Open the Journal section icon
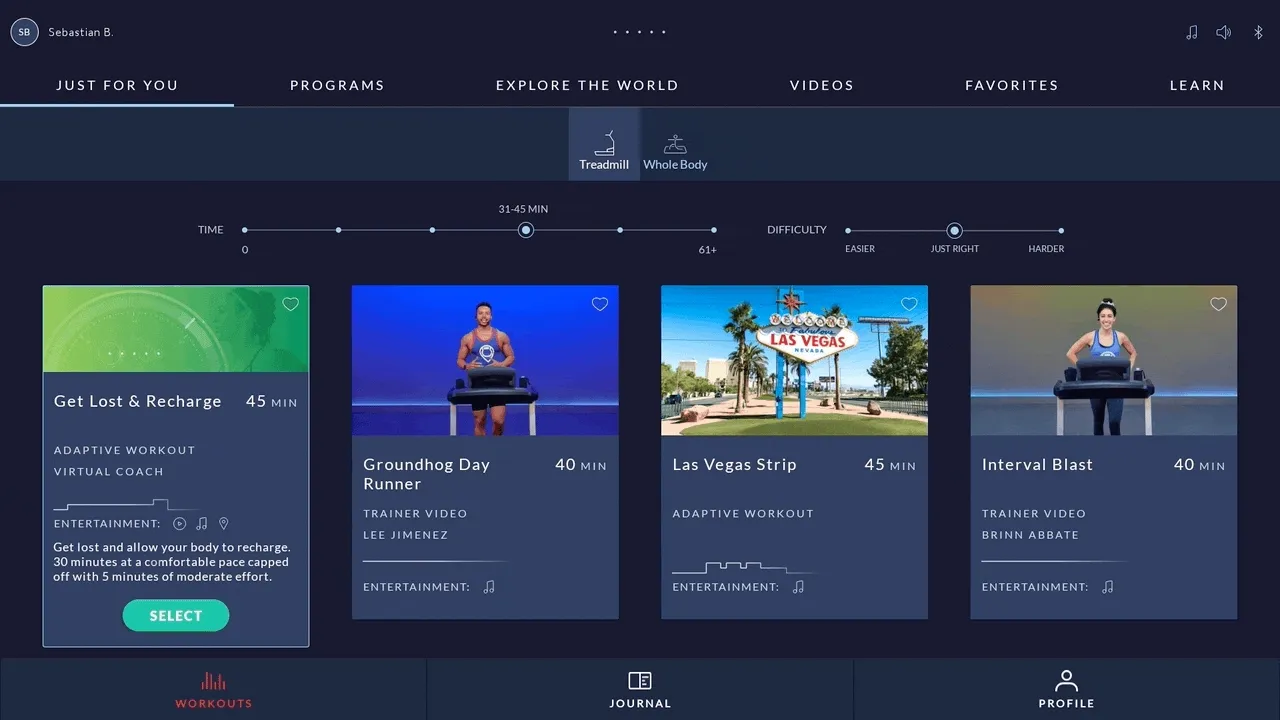The width and height of the screenshot is (1280, 720). (640, 682)
